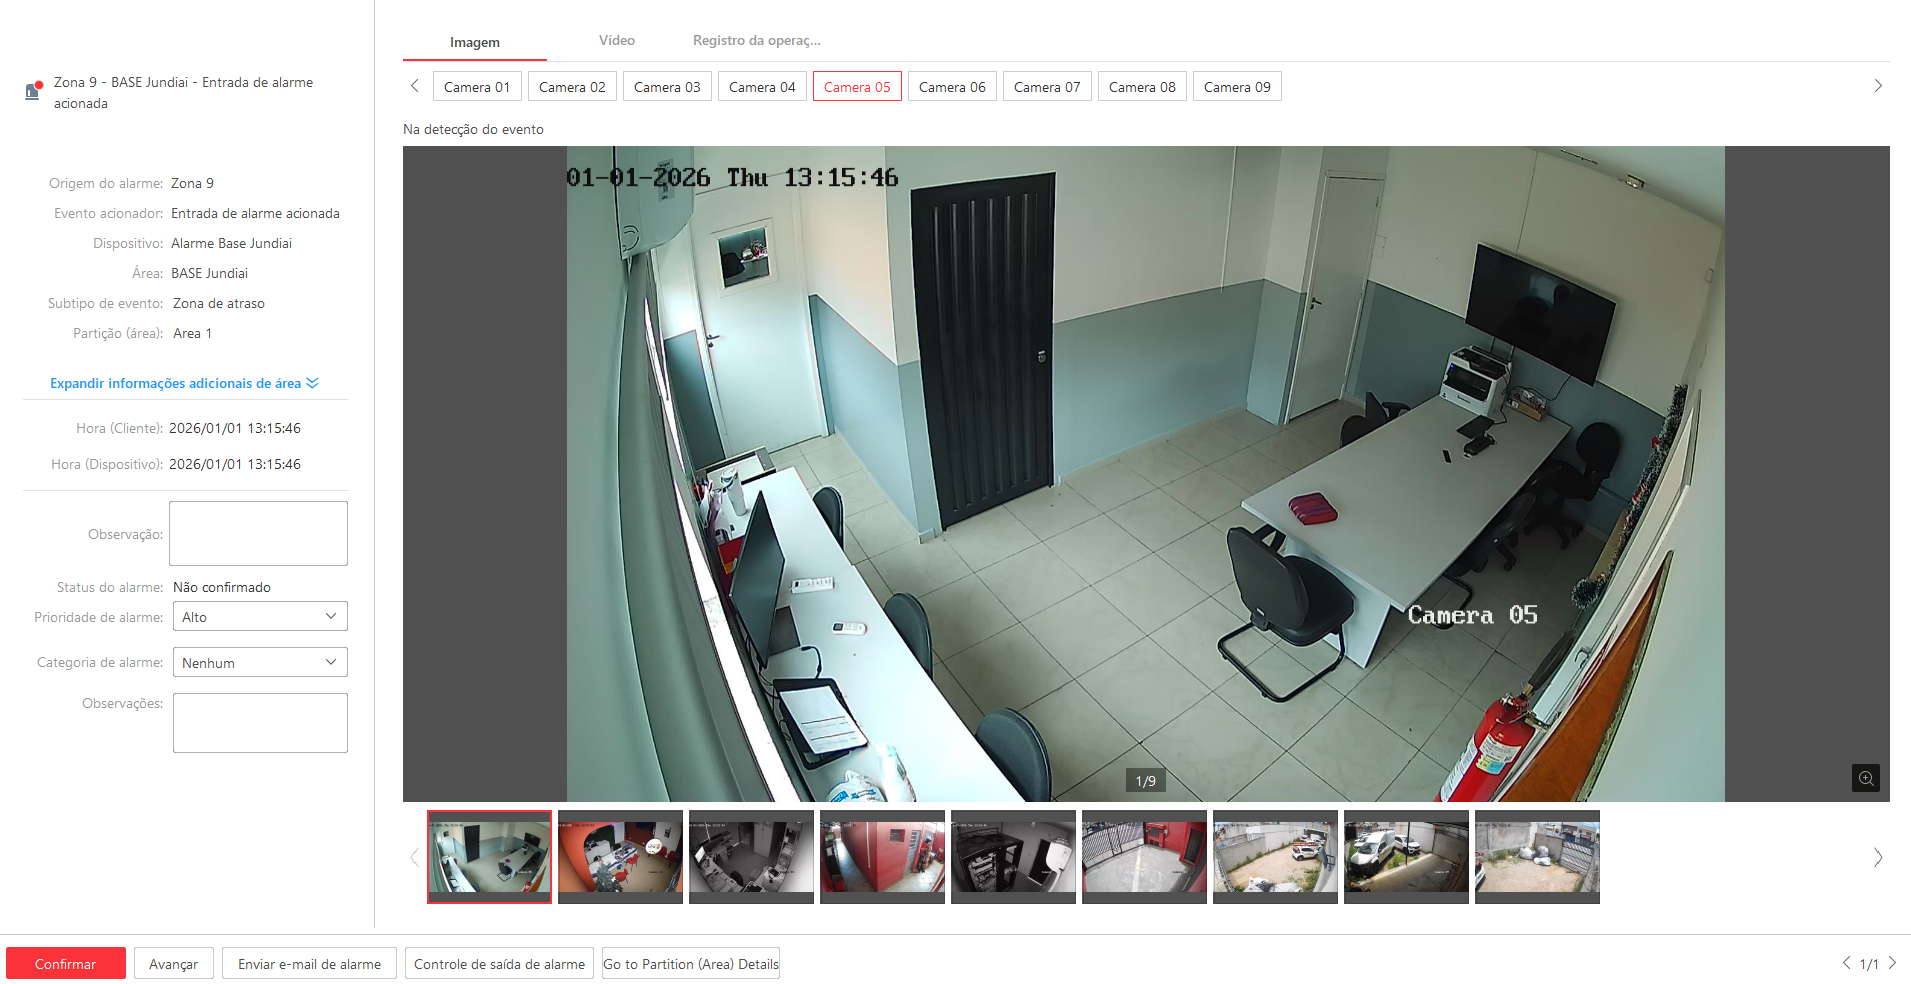This screenshot has height=984, width=1911.
Task: Click into the Observação text field
Action: click(x=258, y=533)
